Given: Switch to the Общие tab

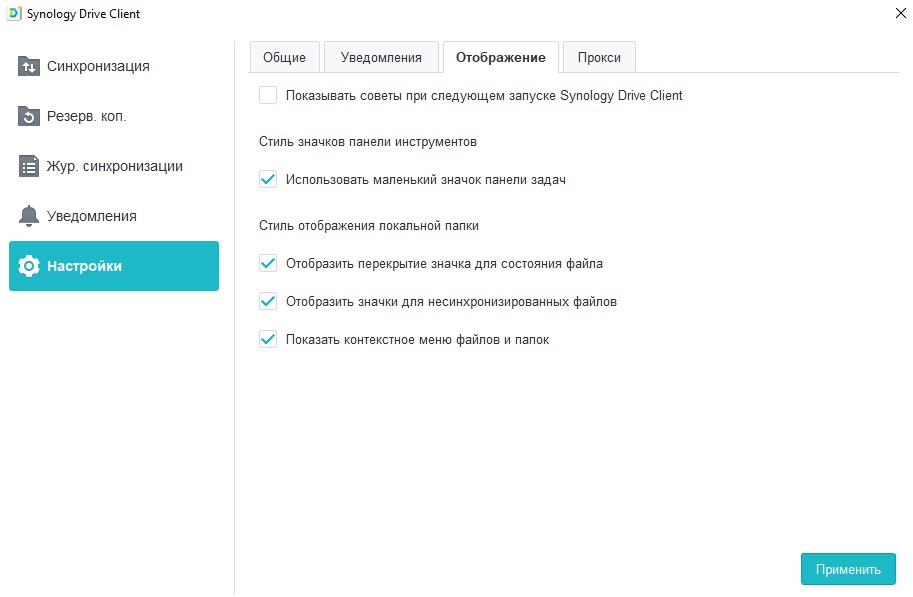Looking at the screenshot, I should coord(284,57).
